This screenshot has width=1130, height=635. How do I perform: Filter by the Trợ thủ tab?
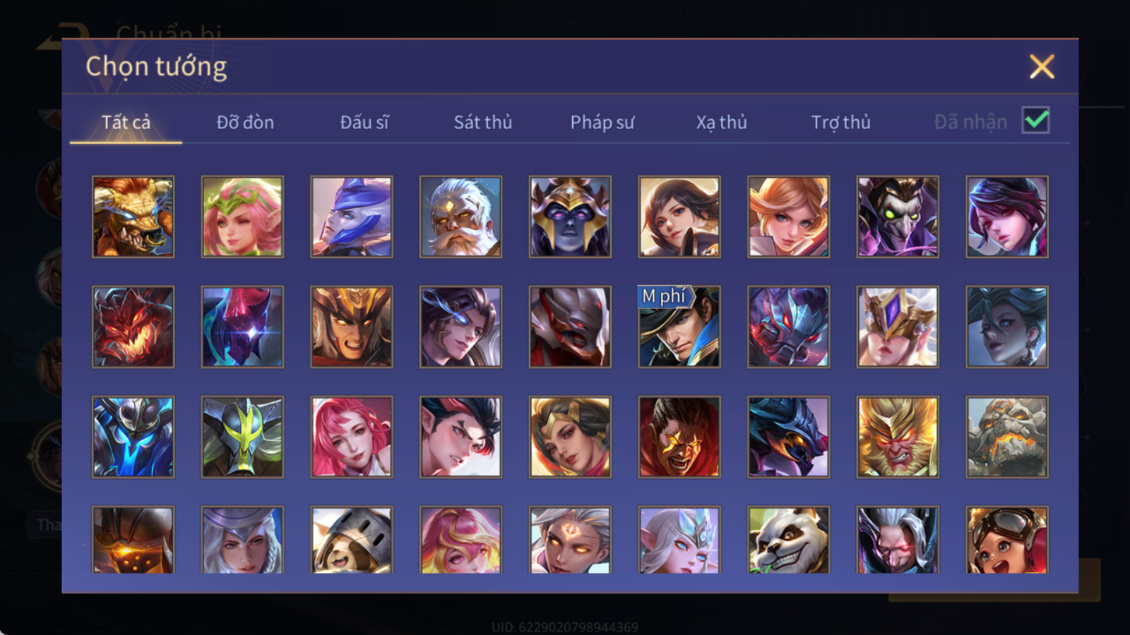[x=841, y=122]
